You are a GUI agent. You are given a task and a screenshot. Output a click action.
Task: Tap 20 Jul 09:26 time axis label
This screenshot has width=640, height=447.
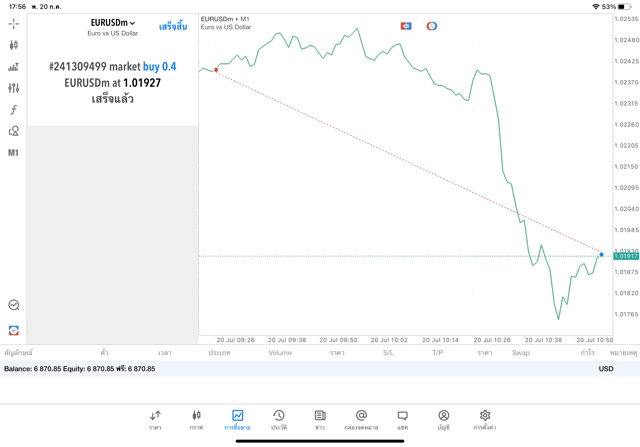click(x=236, y=340)
